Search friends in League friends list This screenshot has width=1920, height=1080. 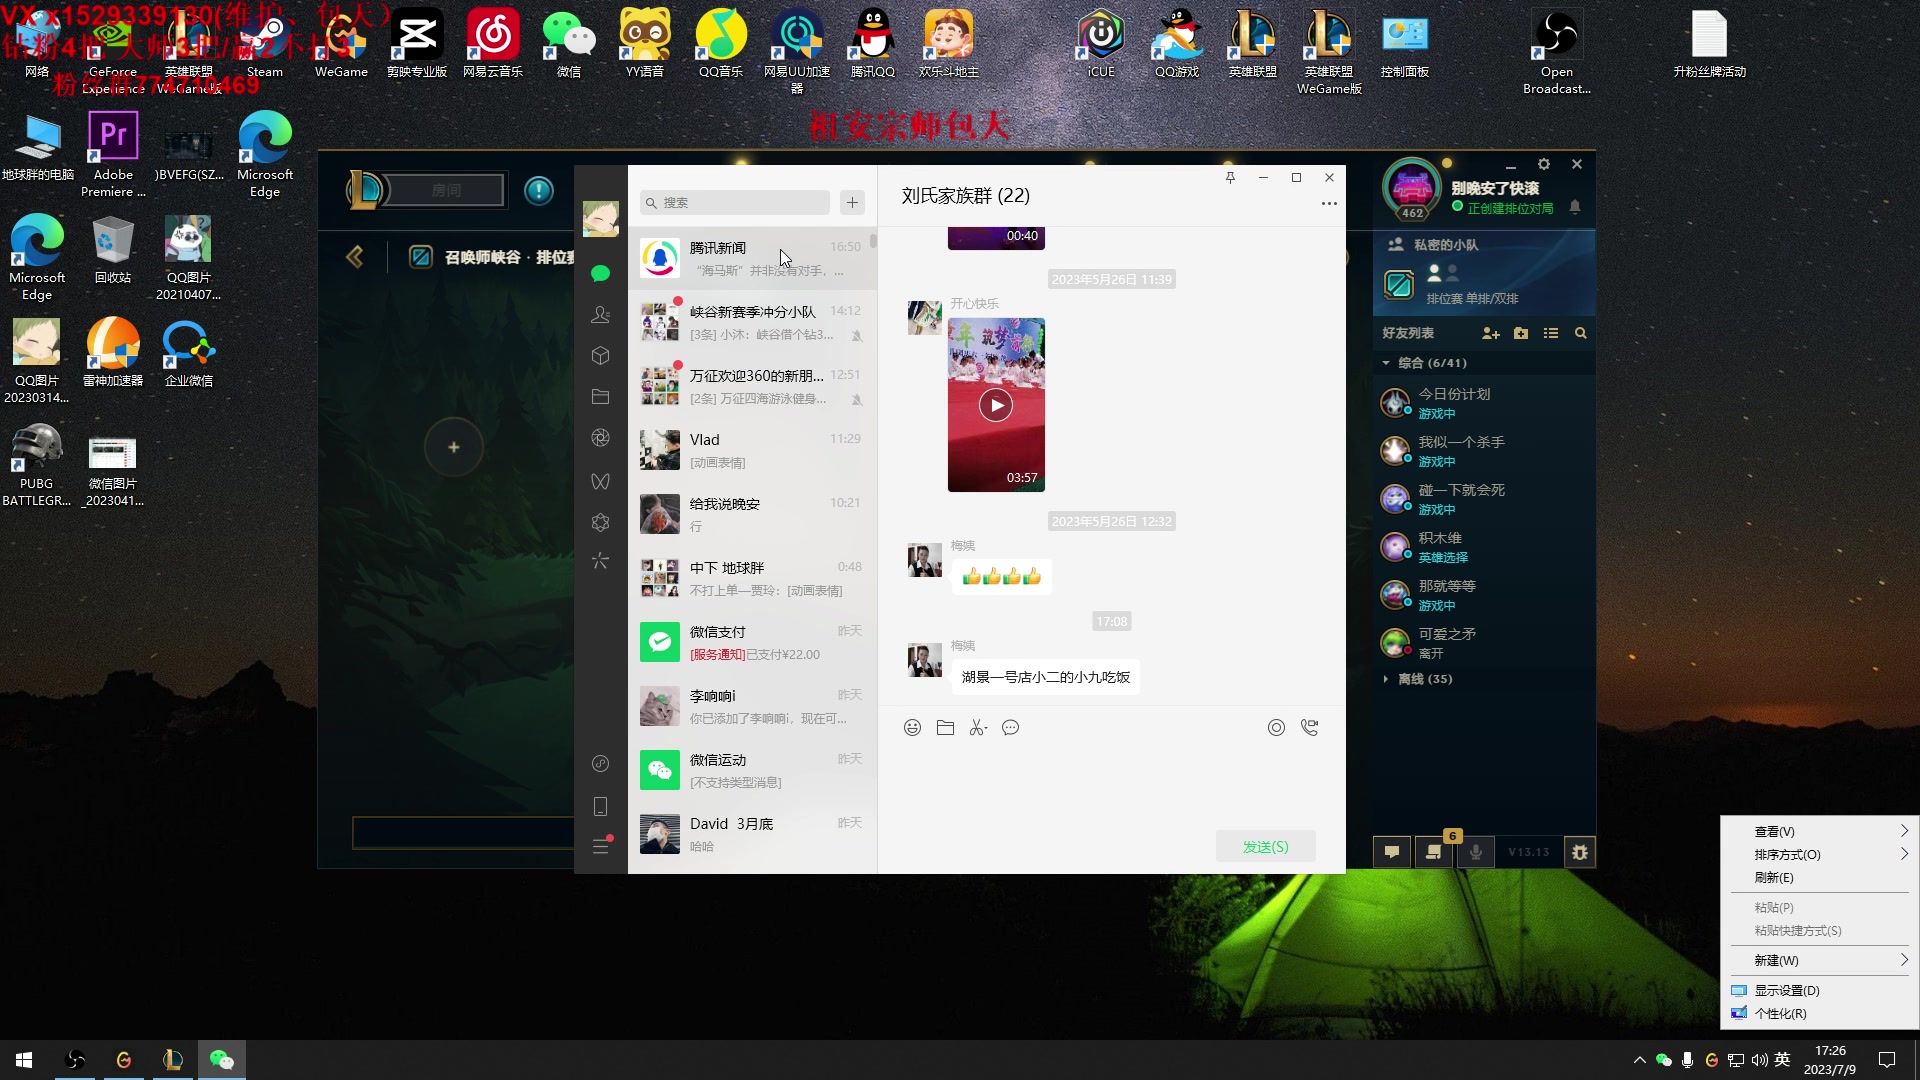point(1581,334)
